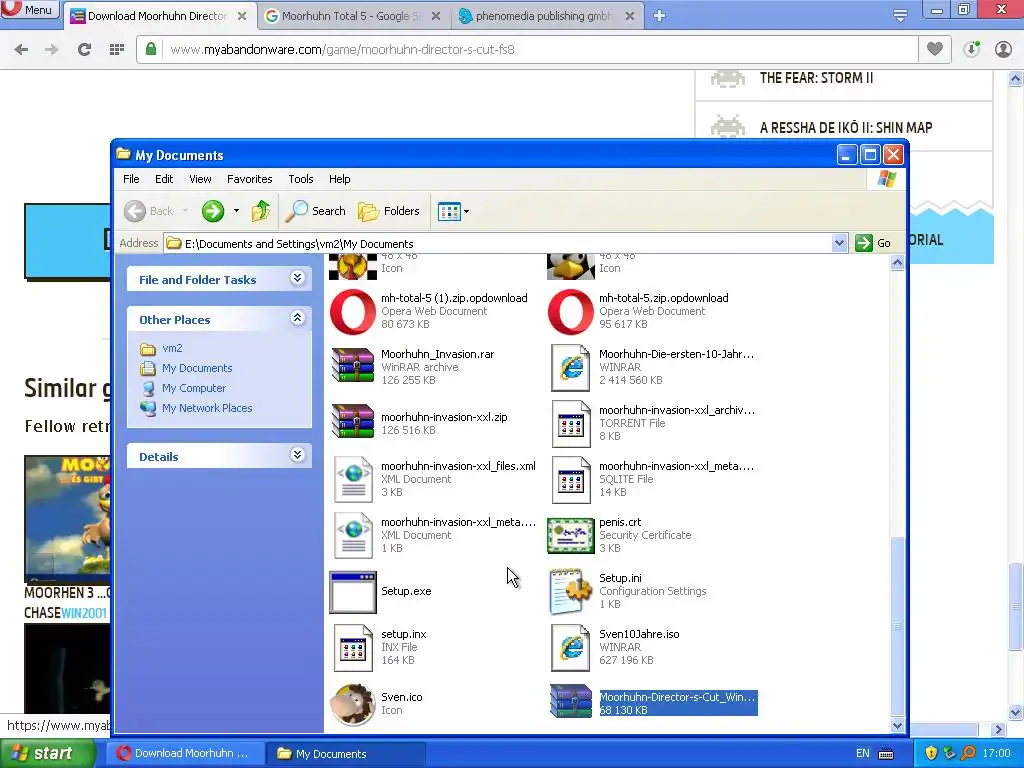This screenshot has width=1024, height=768.
Task: Click the green Forward arrow in Explorer
Action: pyautogui.click(x=213, y=211)
